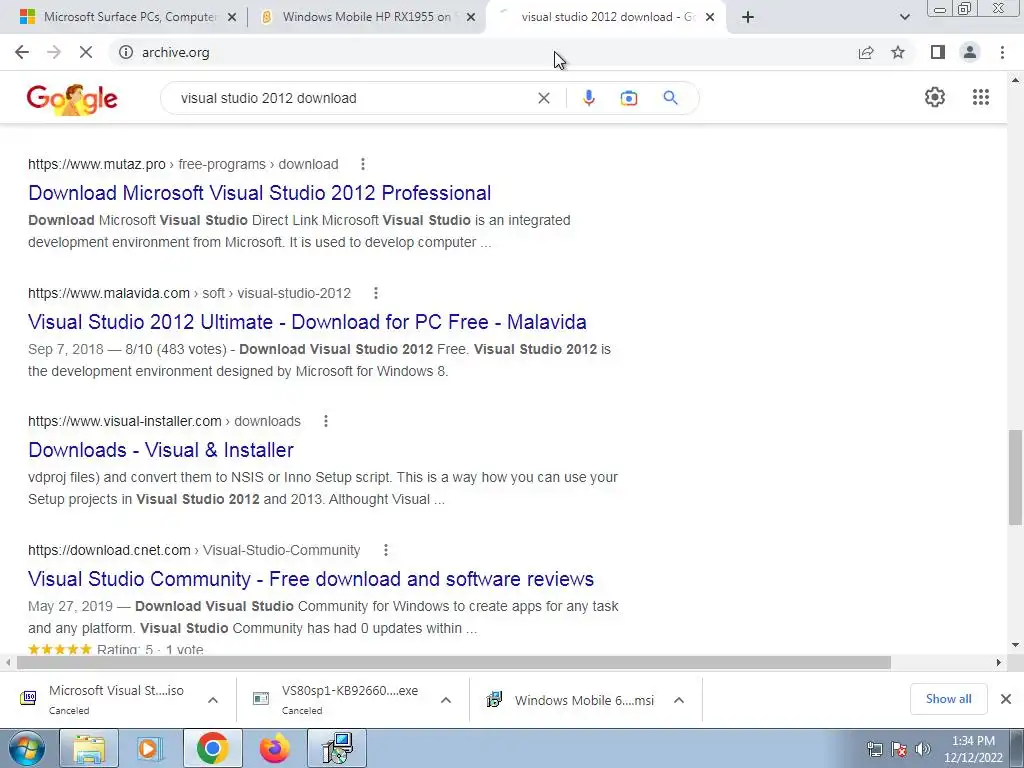Open Downloads - Visual & Installer result
The width and height of the screenshot is (1024, 768).
pos(161,450)
